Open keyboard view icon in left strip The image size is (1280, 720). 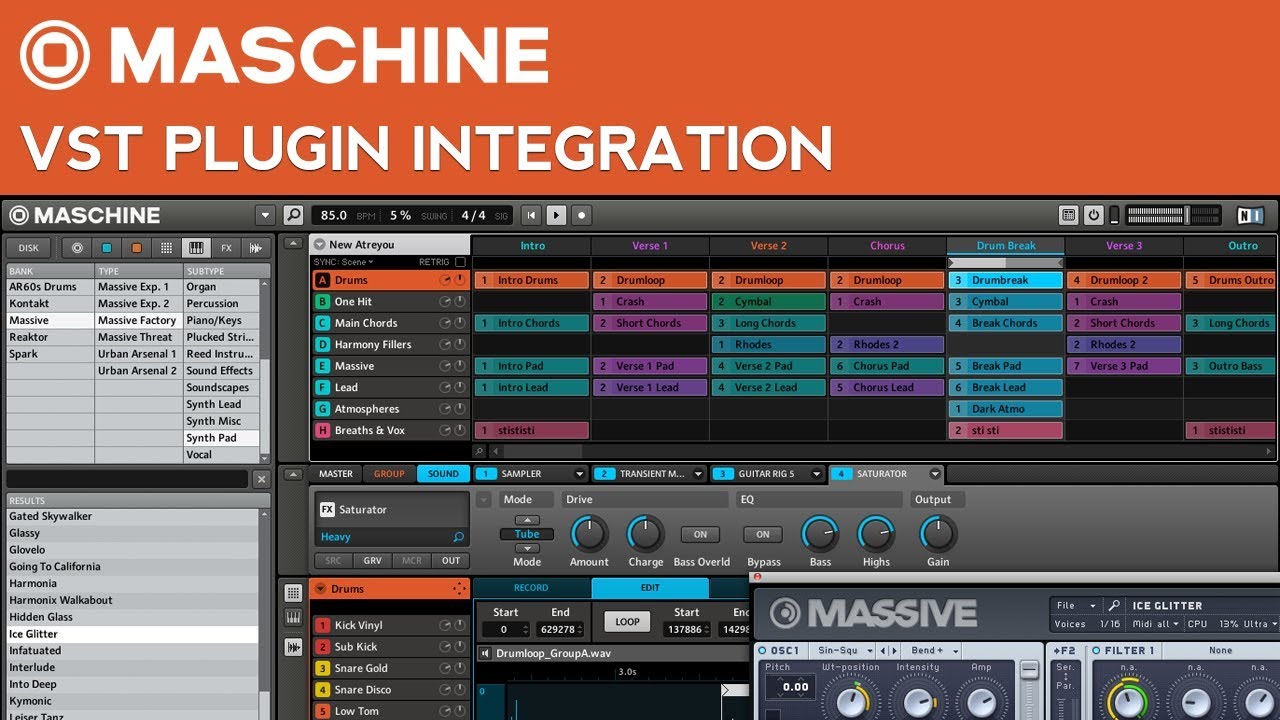tap(293, 618)
